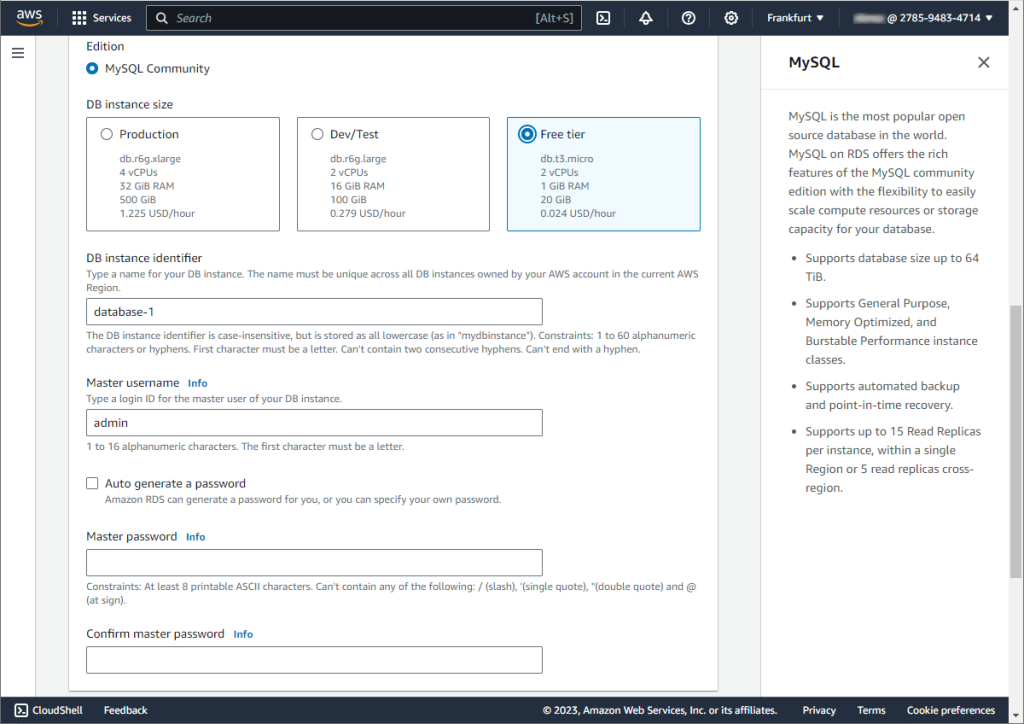Select MySQL Community edition radio
The height and width of the screenshot is (724, 1024).
(92, 69)
